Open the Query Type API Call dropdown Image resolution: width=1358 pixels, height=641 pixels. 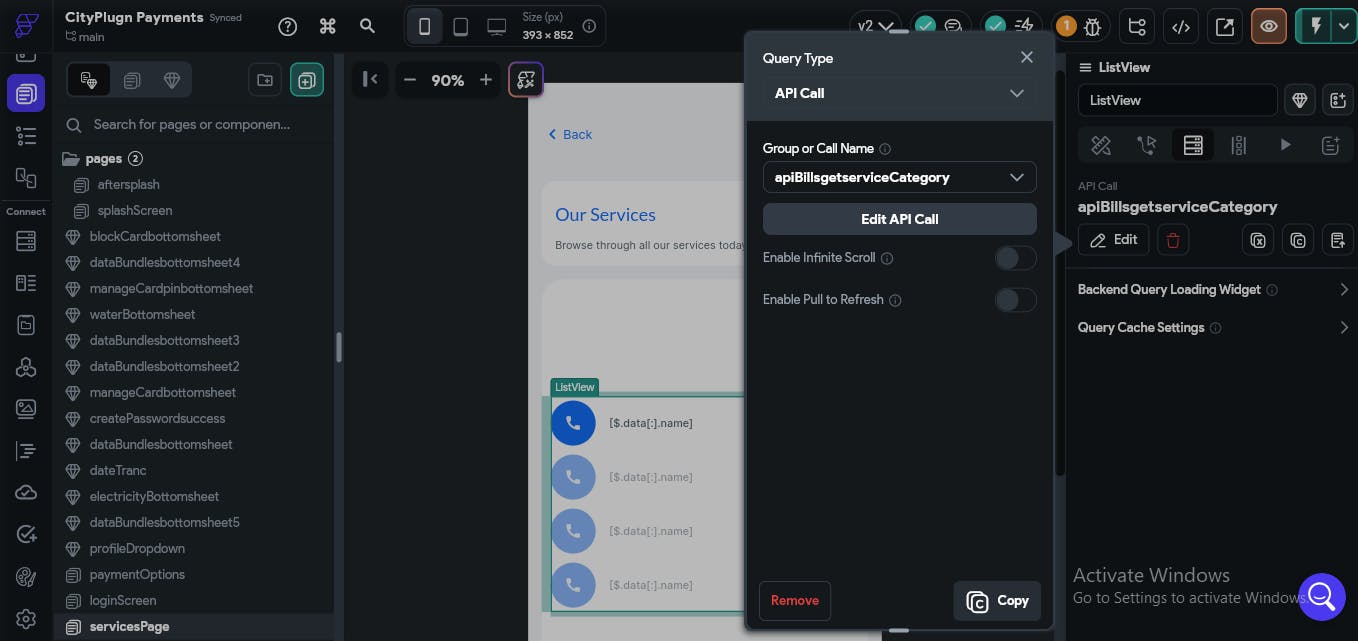(x=899, y=93)
